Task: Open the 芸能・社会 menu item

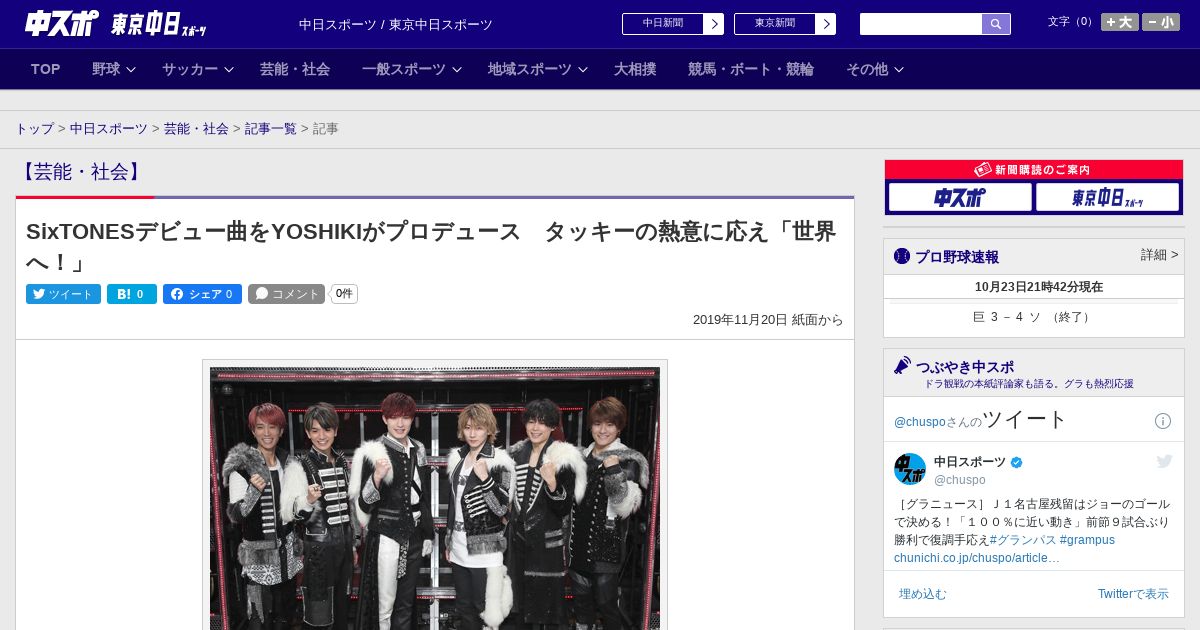Action: 295,69
